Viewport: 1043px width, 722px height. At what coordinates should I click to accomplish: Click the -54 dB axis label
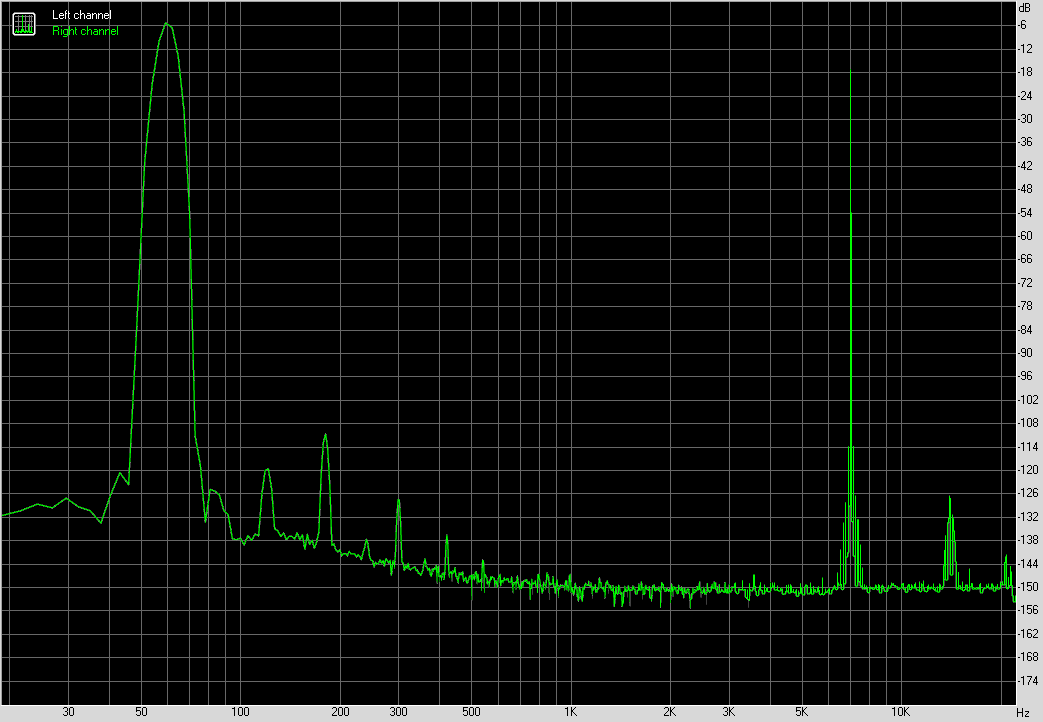pyautogui.click(x=1026, y=212)
